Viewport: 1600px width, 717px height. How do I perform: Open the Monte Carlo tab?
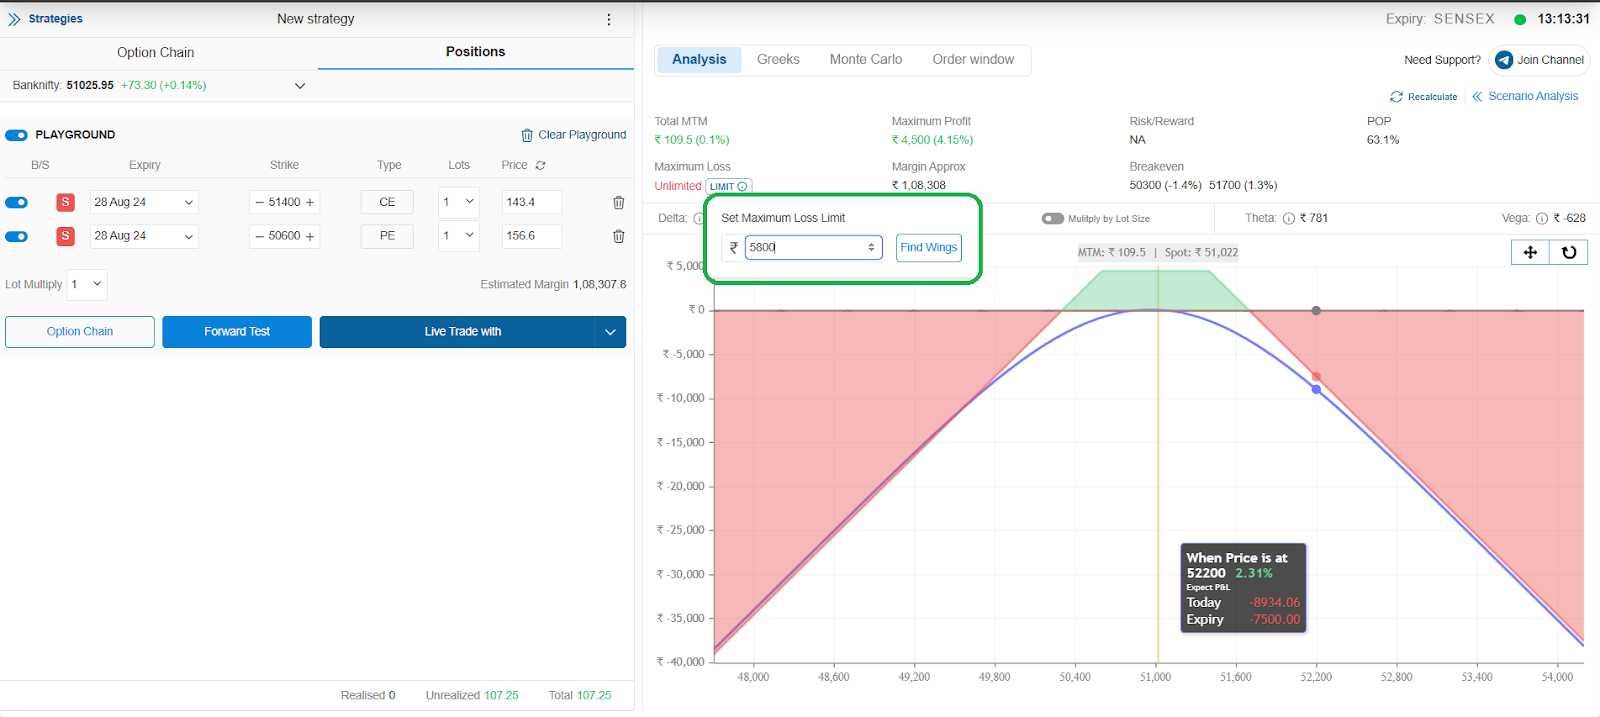866,60
